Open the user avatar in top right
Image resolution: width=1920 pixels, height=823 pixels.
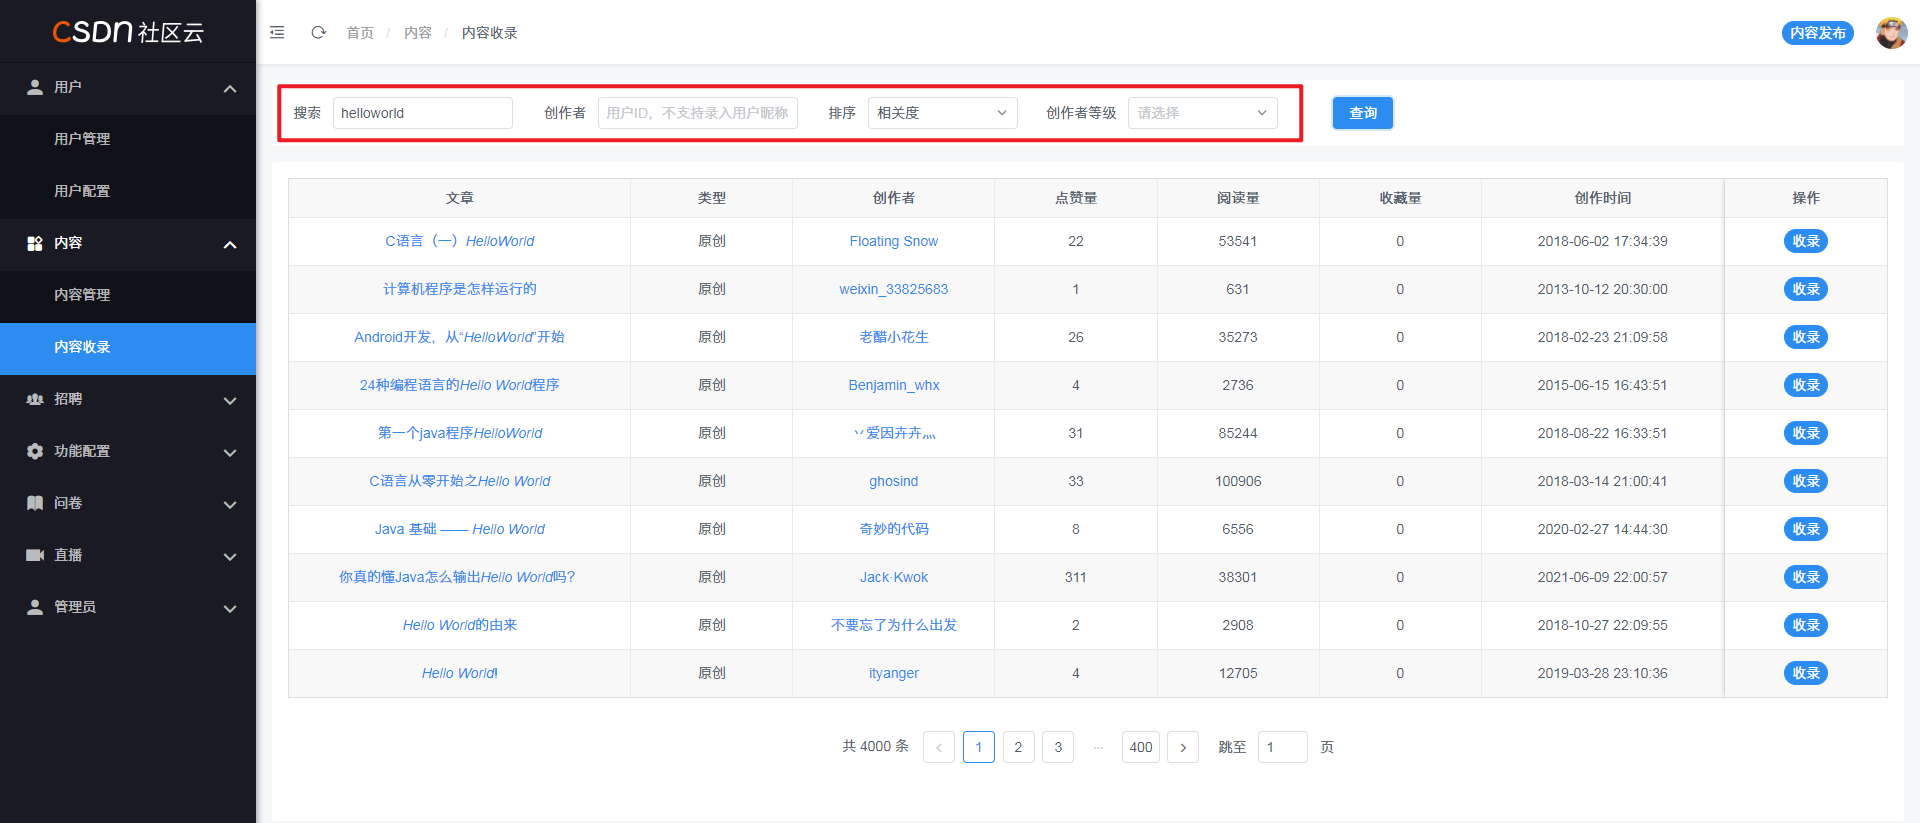(x=1890, y=33)
